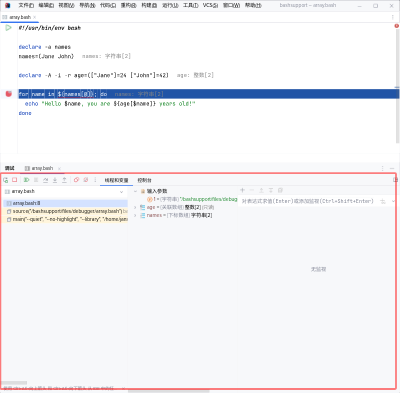
Task: Select stack frame array.bash:8
Action: coord(65,203)
